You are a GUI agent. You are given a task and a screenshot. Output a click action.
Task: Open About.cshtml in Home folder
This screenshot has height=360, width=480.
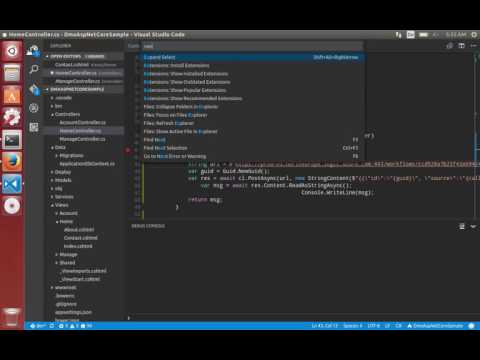point(79,230)
